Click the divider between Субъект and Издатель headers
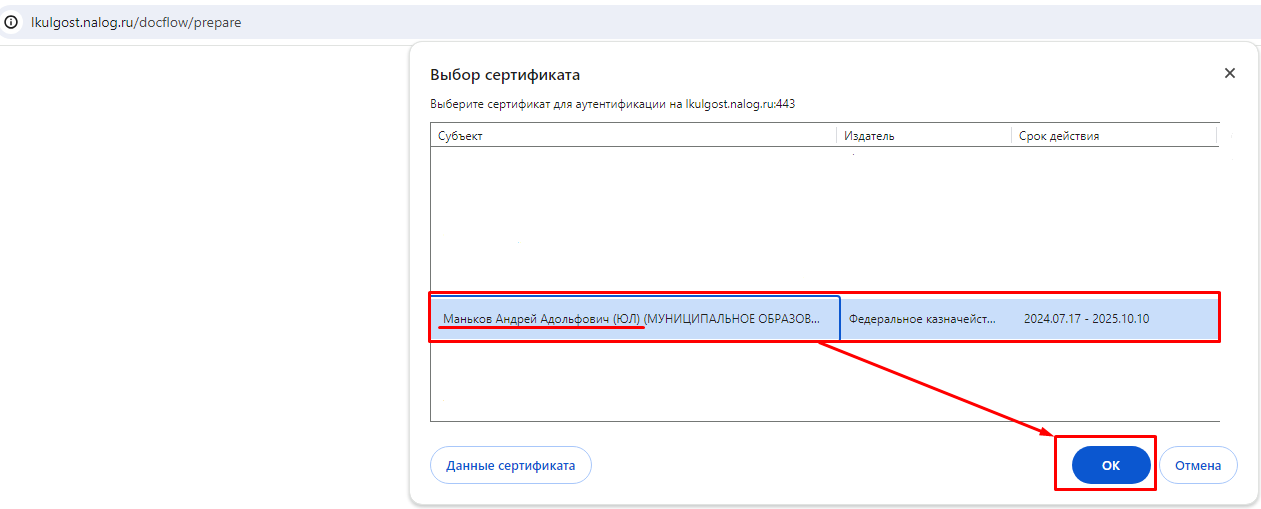Image resolution: width=1261 pixels, height=509 pixels. 836,136
